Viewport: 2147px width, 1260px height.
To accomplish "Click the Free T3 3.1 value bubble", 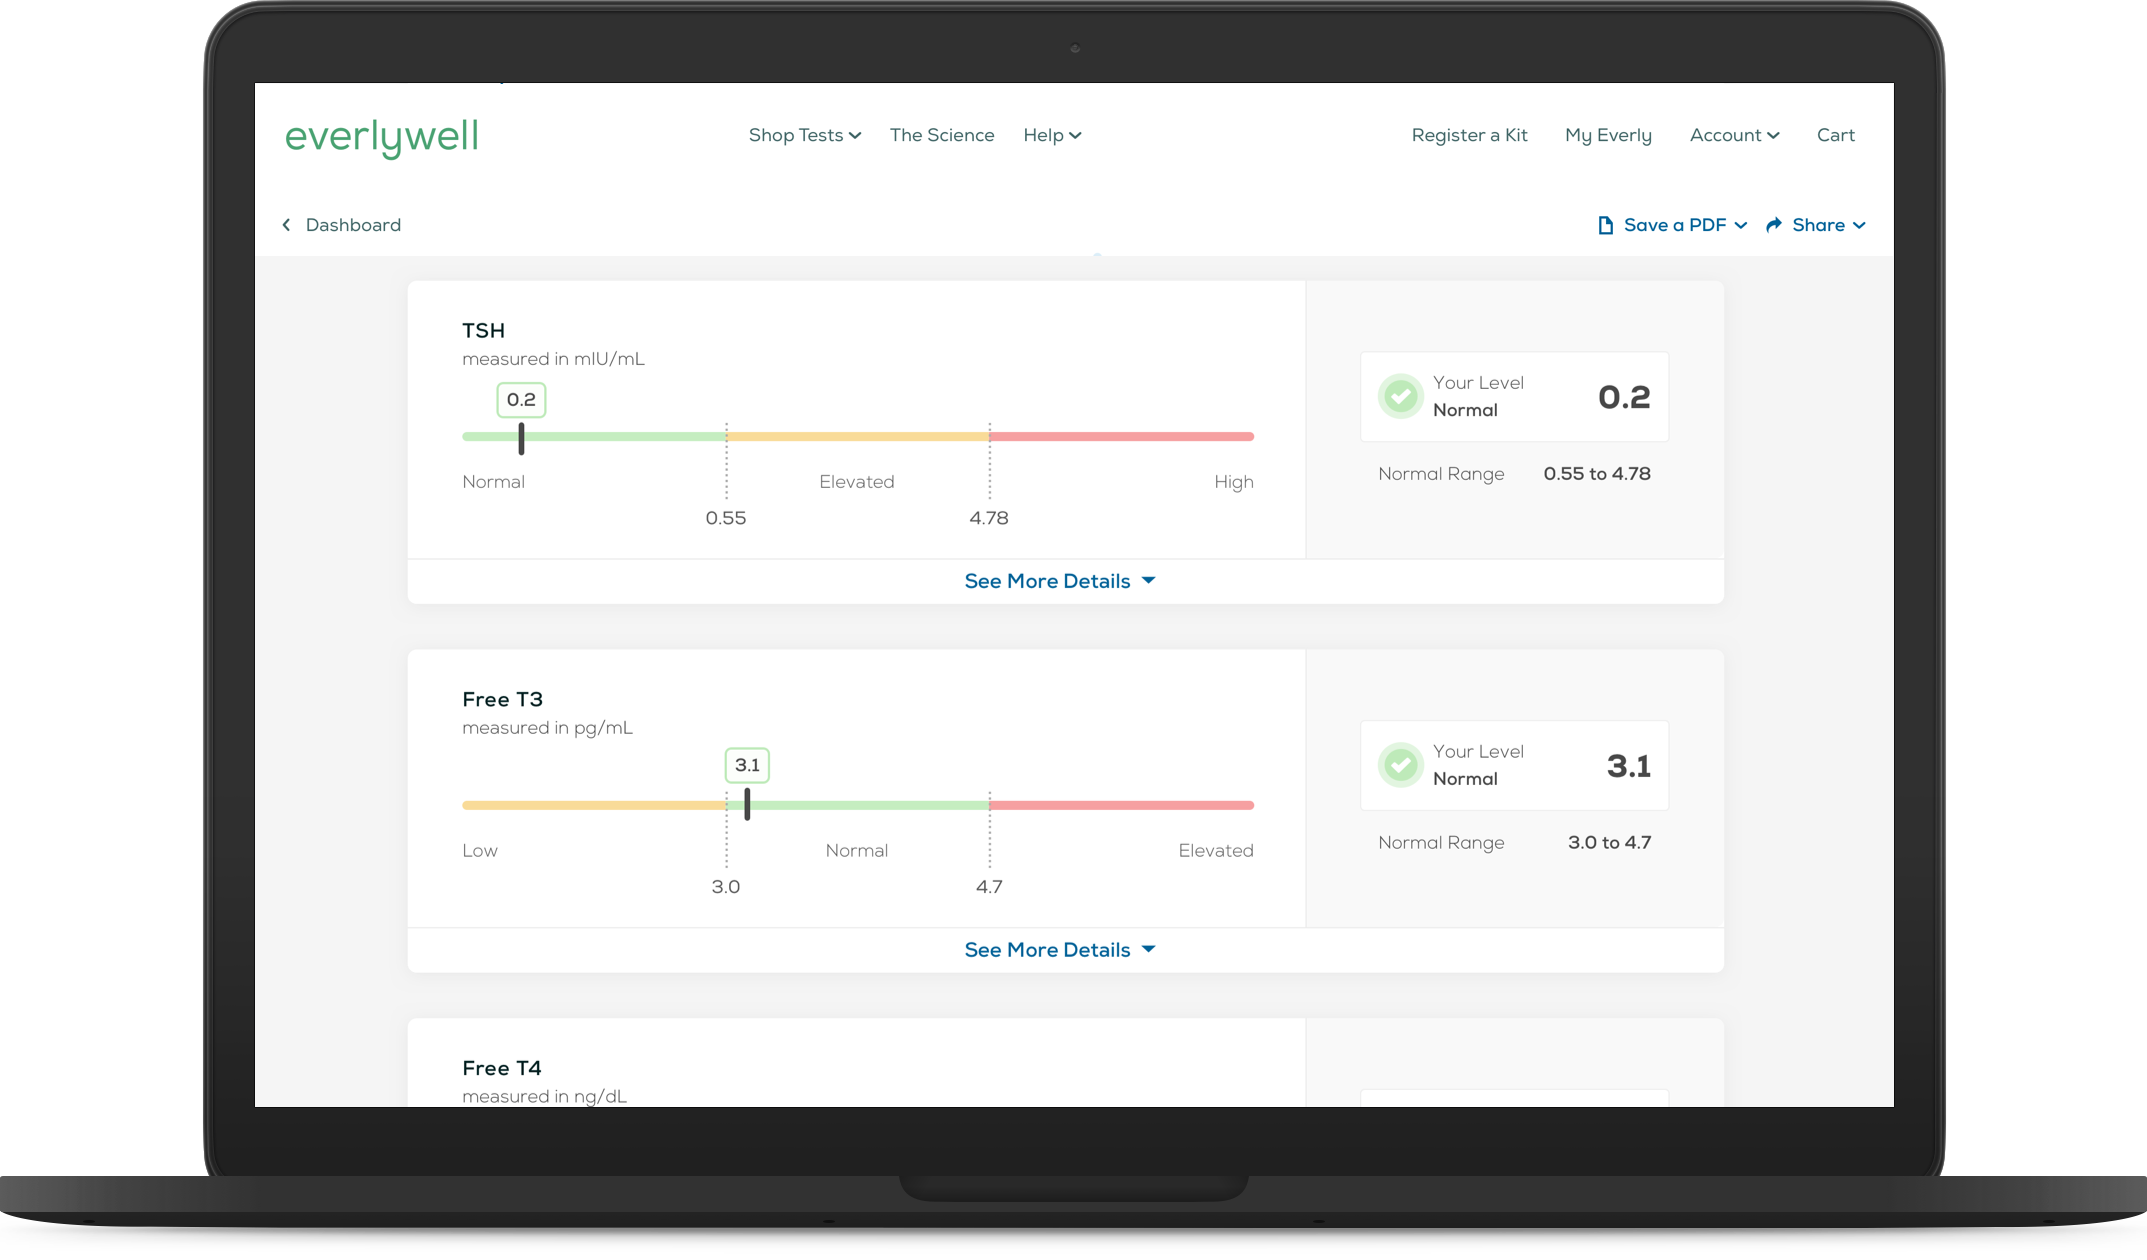I will (x=747, y=766).
